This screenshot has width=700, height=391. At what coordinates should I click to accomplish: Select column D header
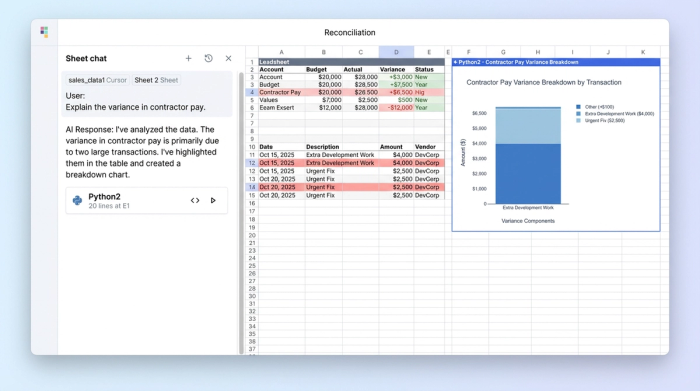point(396,52)
